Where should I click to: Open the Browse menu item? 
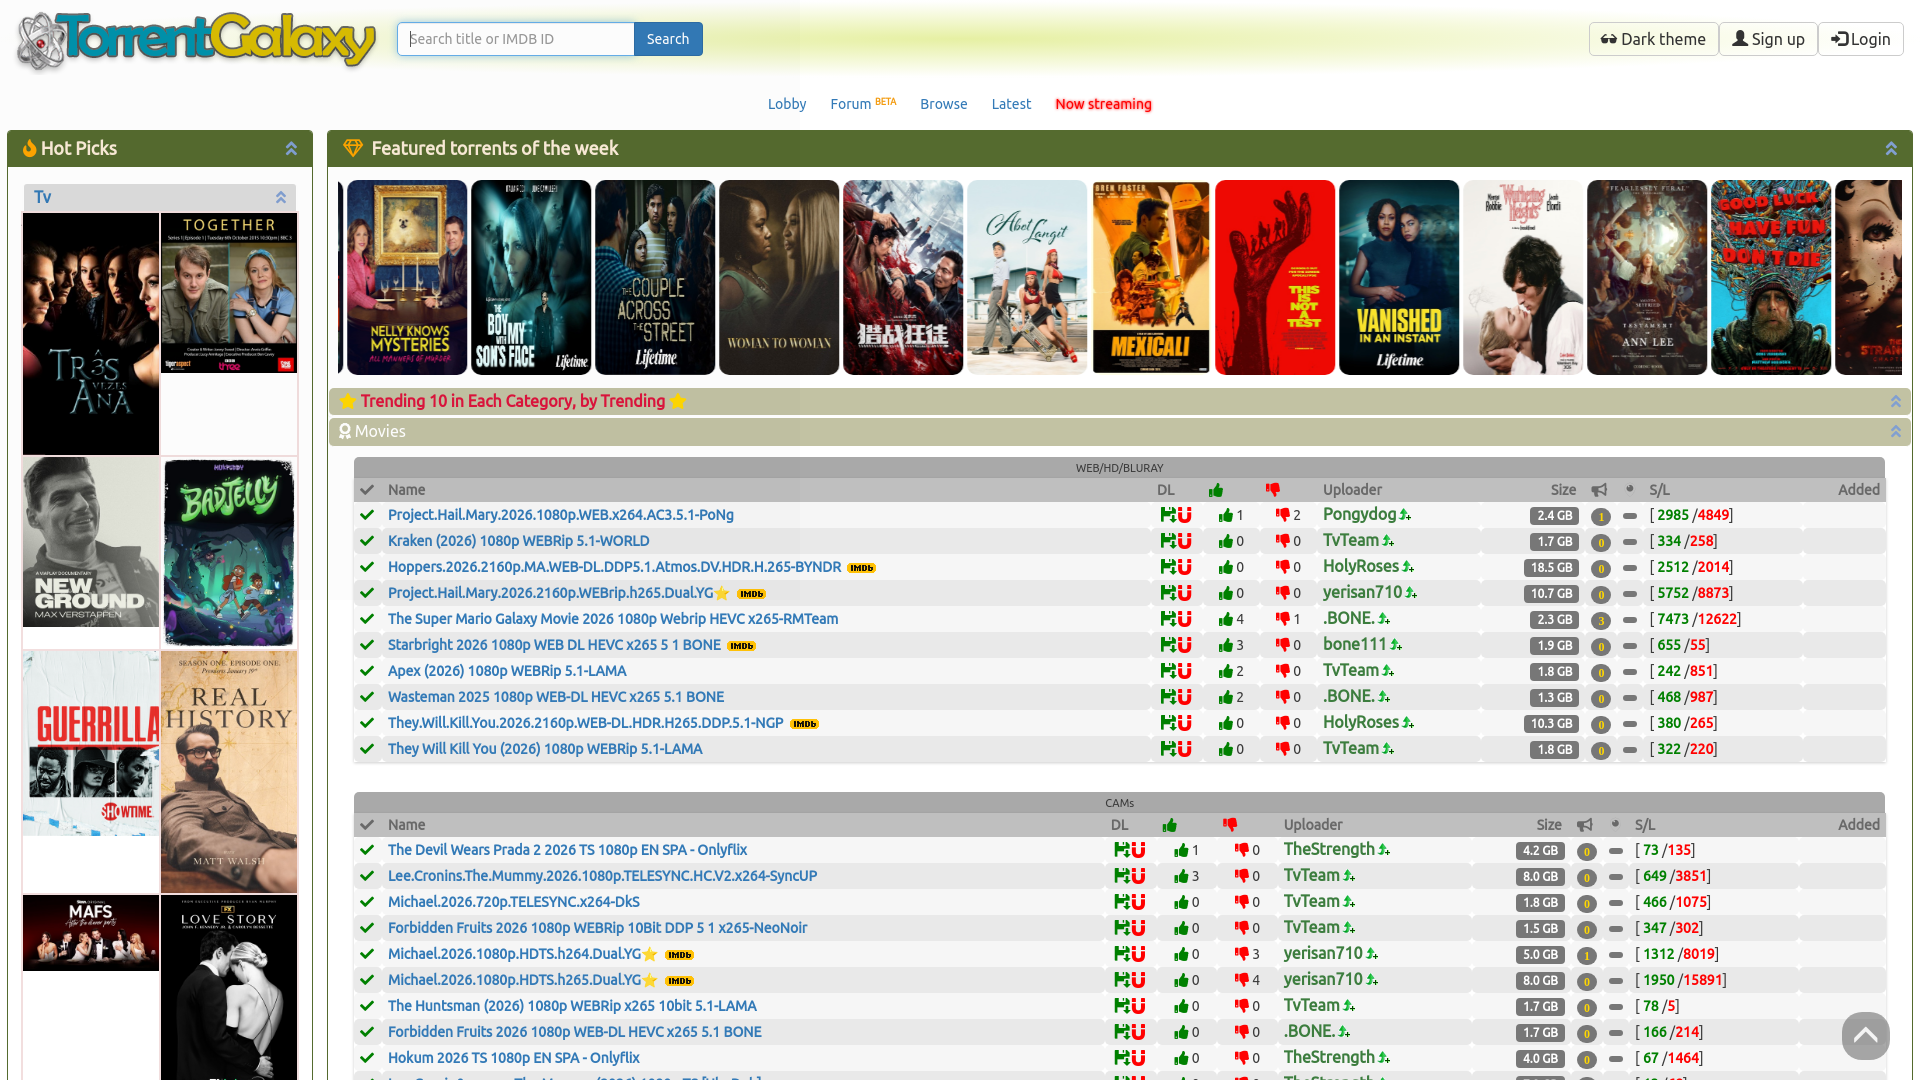click(944, 104)
